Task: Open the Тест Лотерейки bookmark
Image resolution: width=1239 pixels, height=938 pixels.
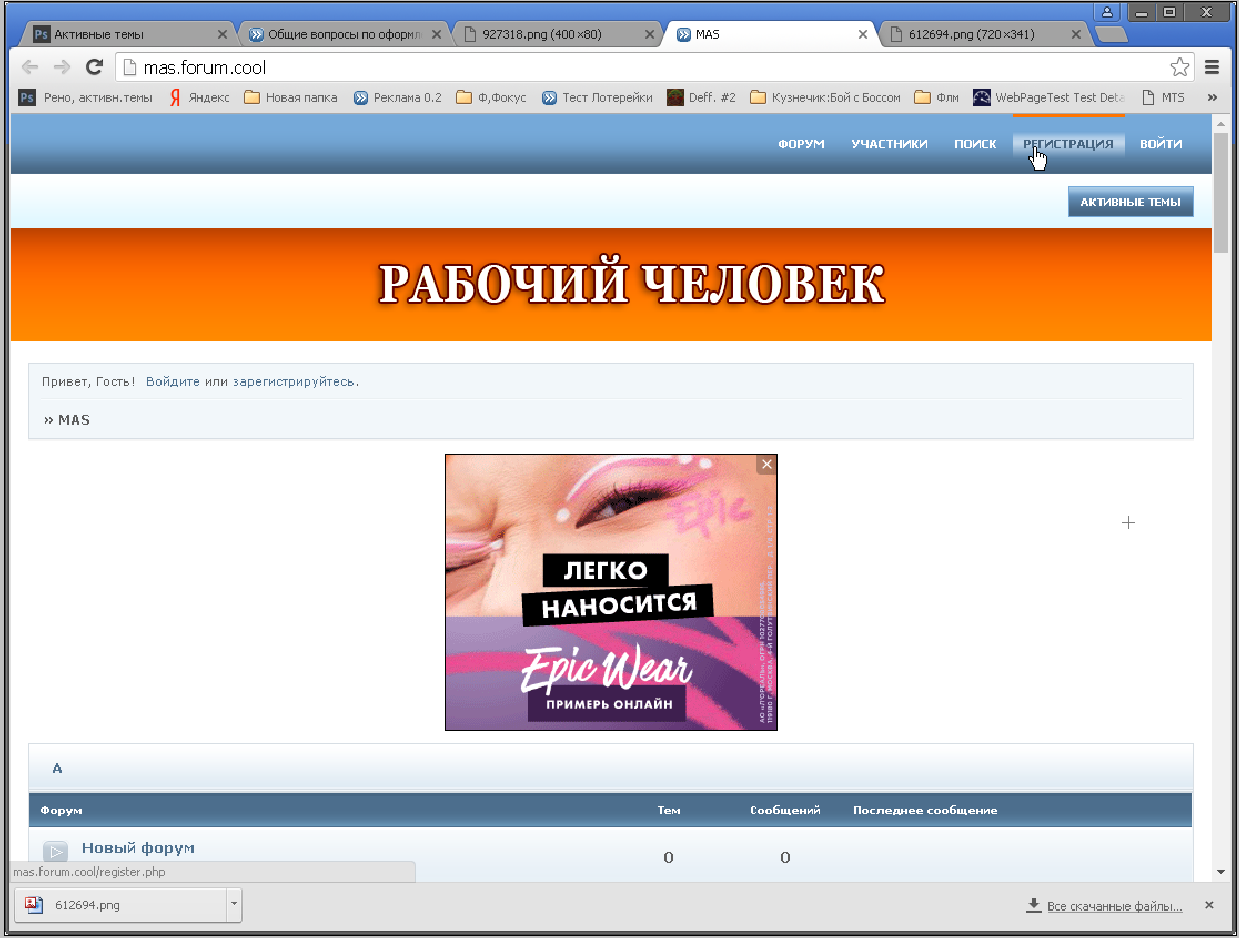Action: 598,97
